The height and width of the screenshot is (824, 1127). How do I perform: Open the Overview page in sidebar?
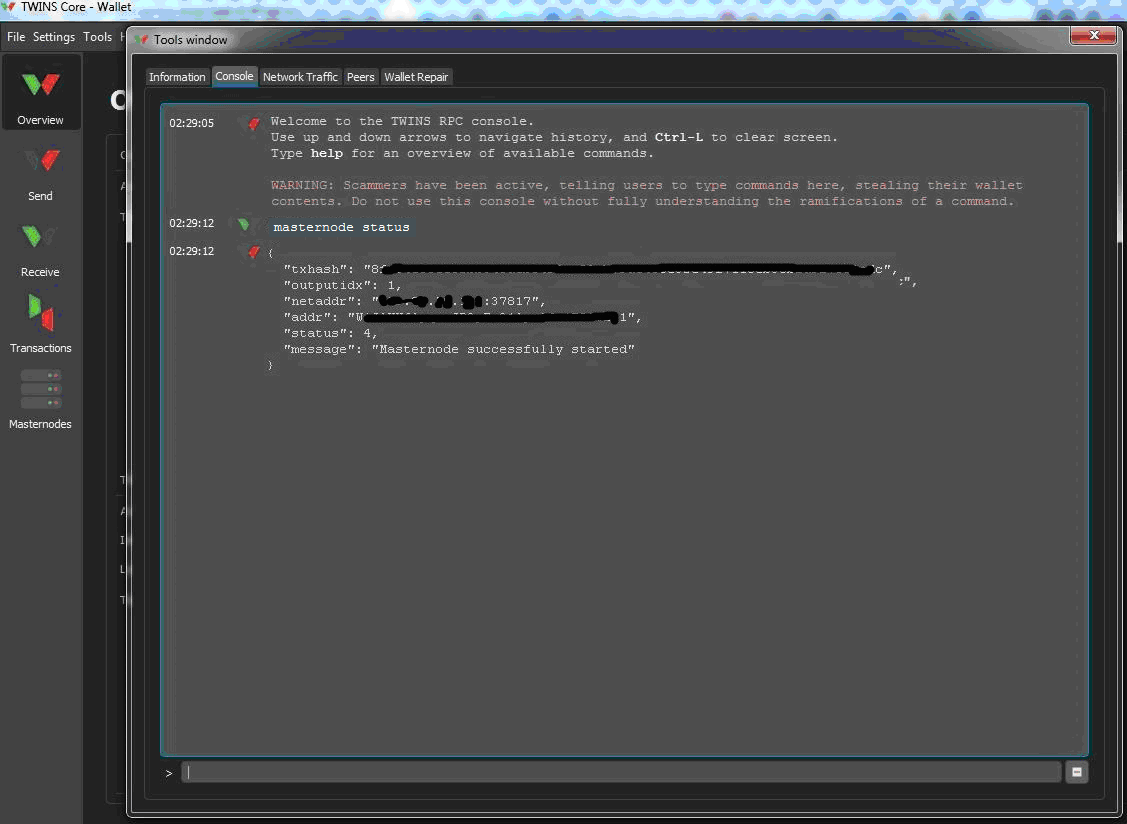click(x=40, y=94)
